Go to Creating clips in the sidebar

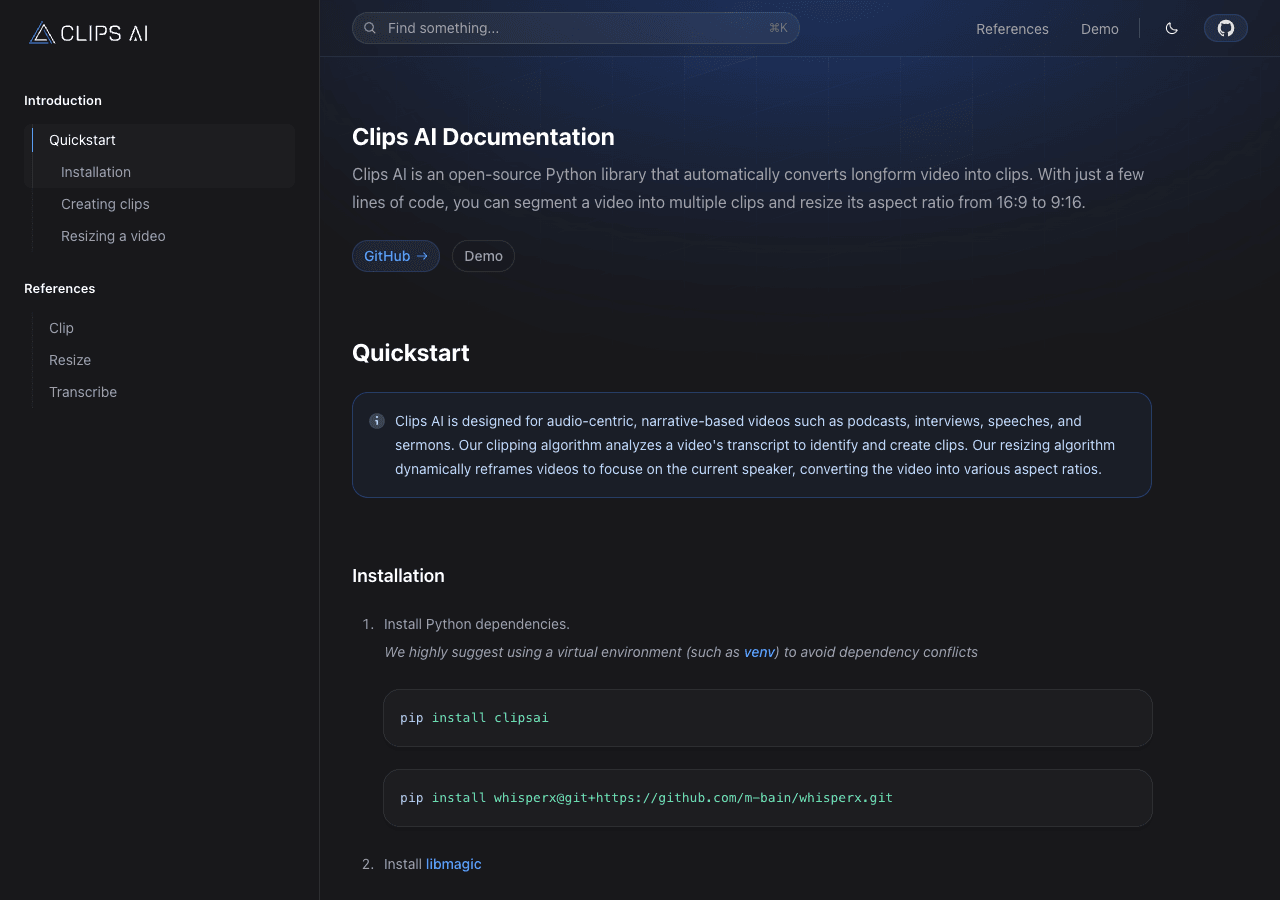pos(105,204)
